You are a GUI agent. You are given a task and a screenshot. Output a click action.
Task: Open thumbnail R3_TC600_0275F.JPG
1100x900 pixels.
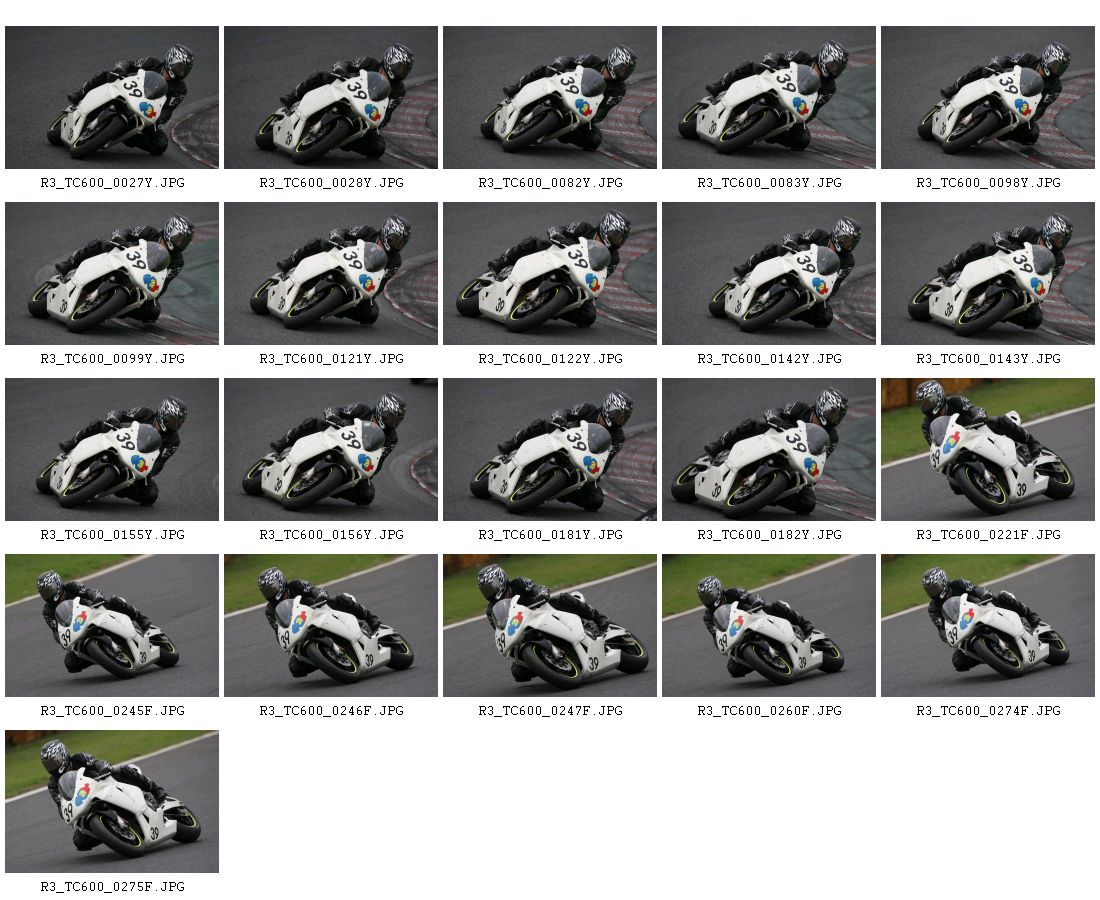(112, 802)
